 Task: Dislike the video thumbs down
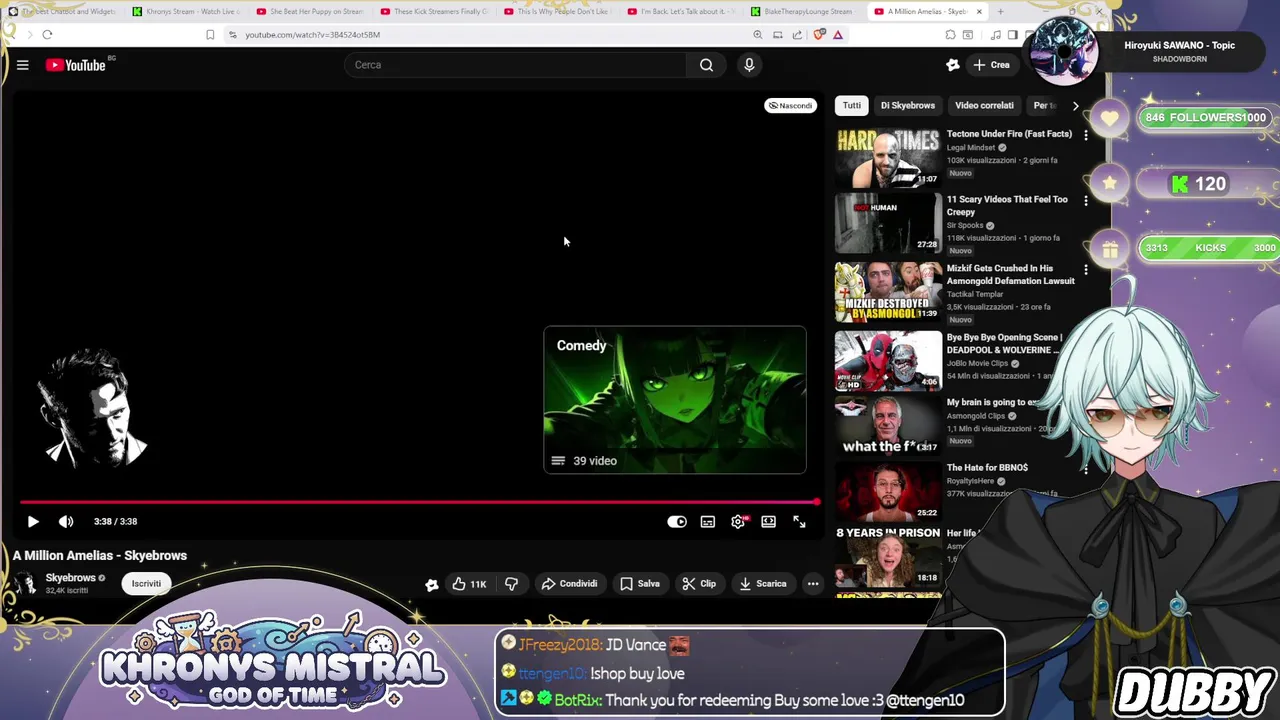[x=512, y=584]
